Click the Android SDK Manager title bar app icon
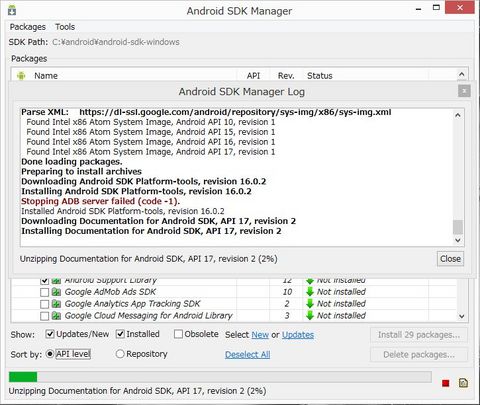Screen dimensions: 480x405 point(12,11)
